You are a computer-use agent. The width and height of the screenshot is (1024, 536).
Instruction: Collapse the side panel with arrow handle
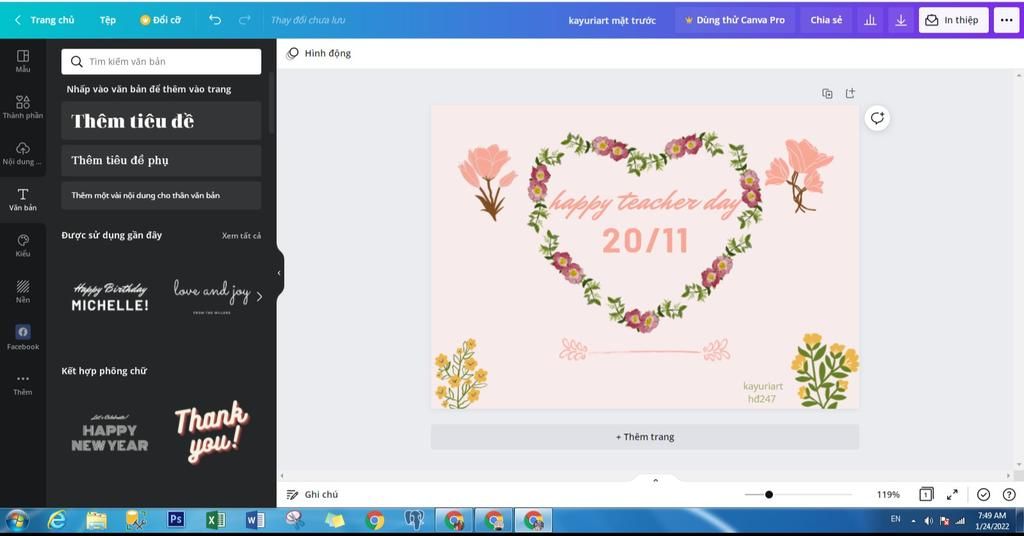pyautogui.click(x=280, y=273)
